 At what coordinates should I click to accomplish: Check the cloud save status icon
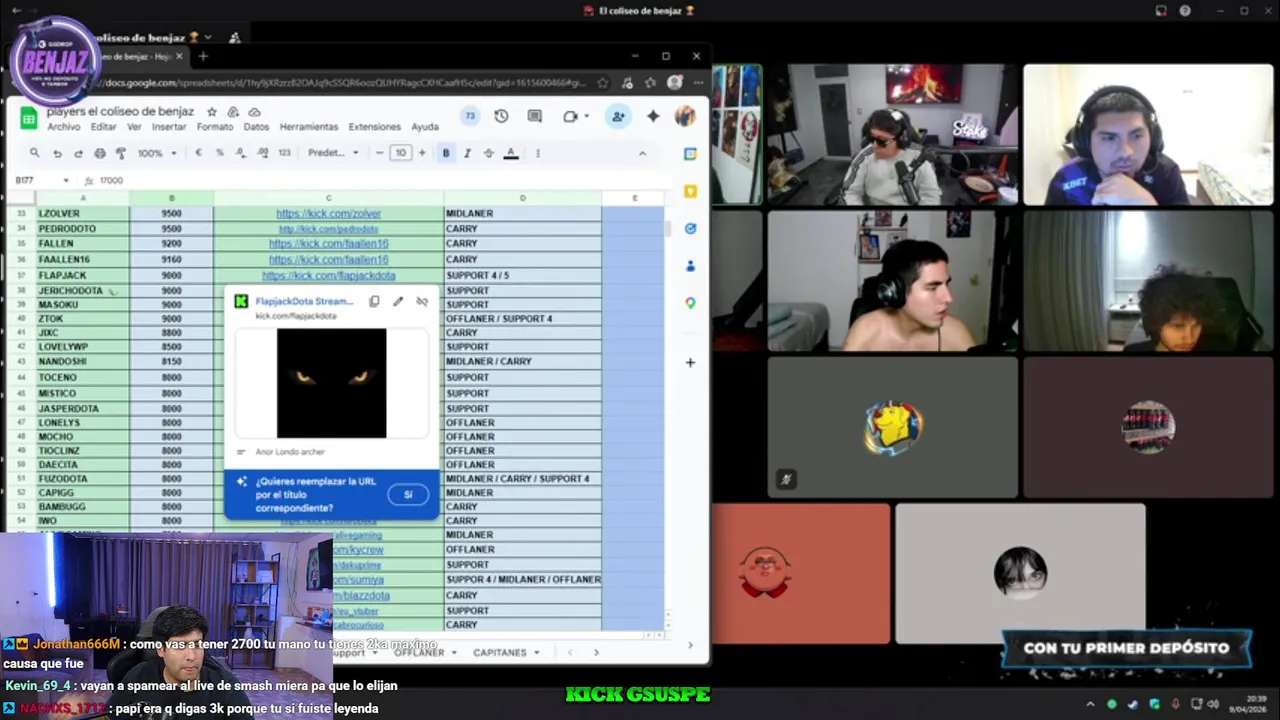tap(254, 112)
